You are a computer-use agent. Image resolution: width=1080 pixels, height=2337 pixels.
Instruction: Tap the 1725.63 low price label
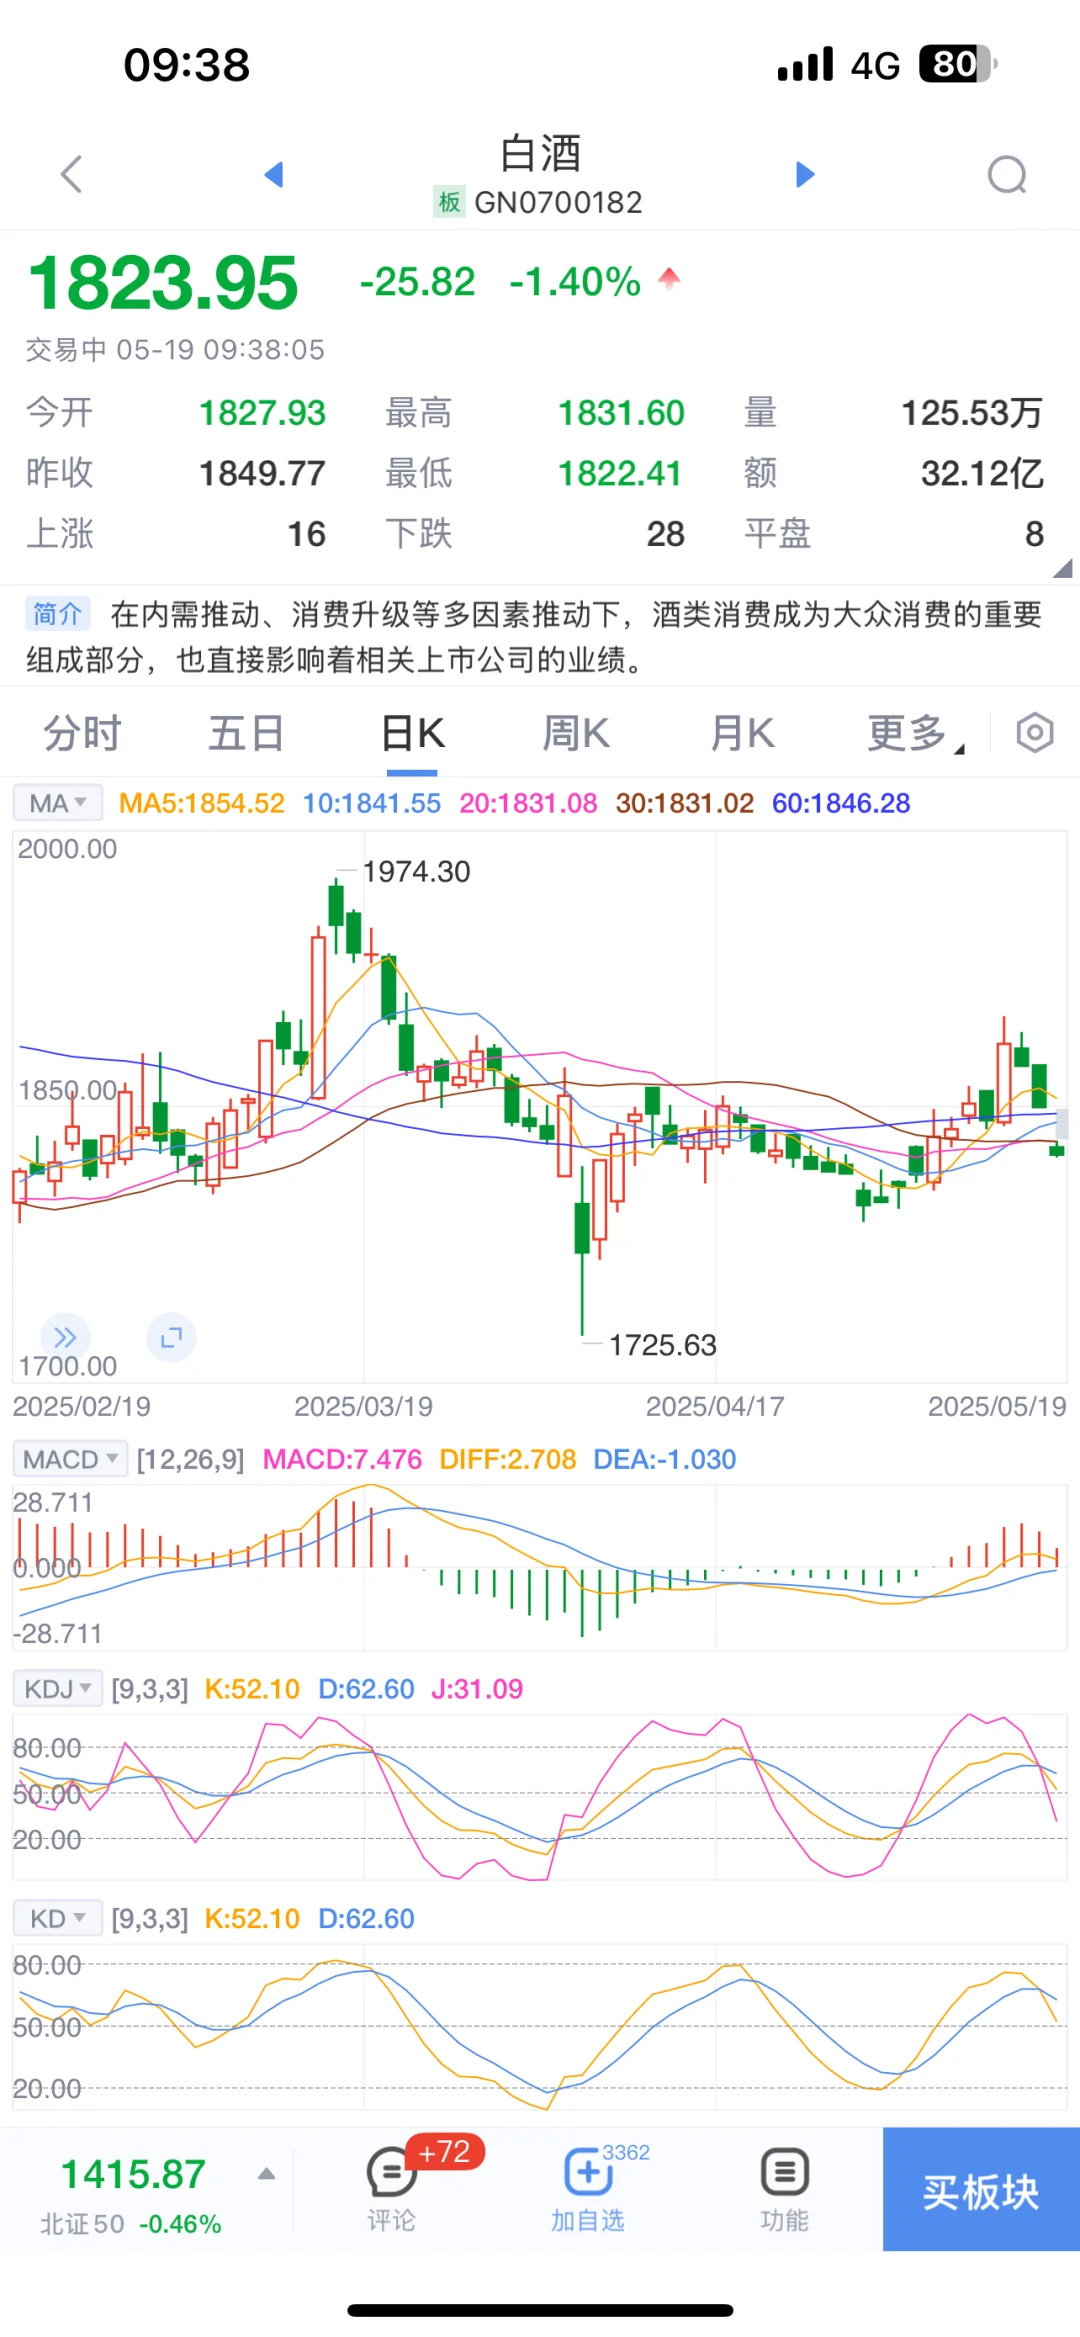pyautogui.click(x=663, y=1345)
